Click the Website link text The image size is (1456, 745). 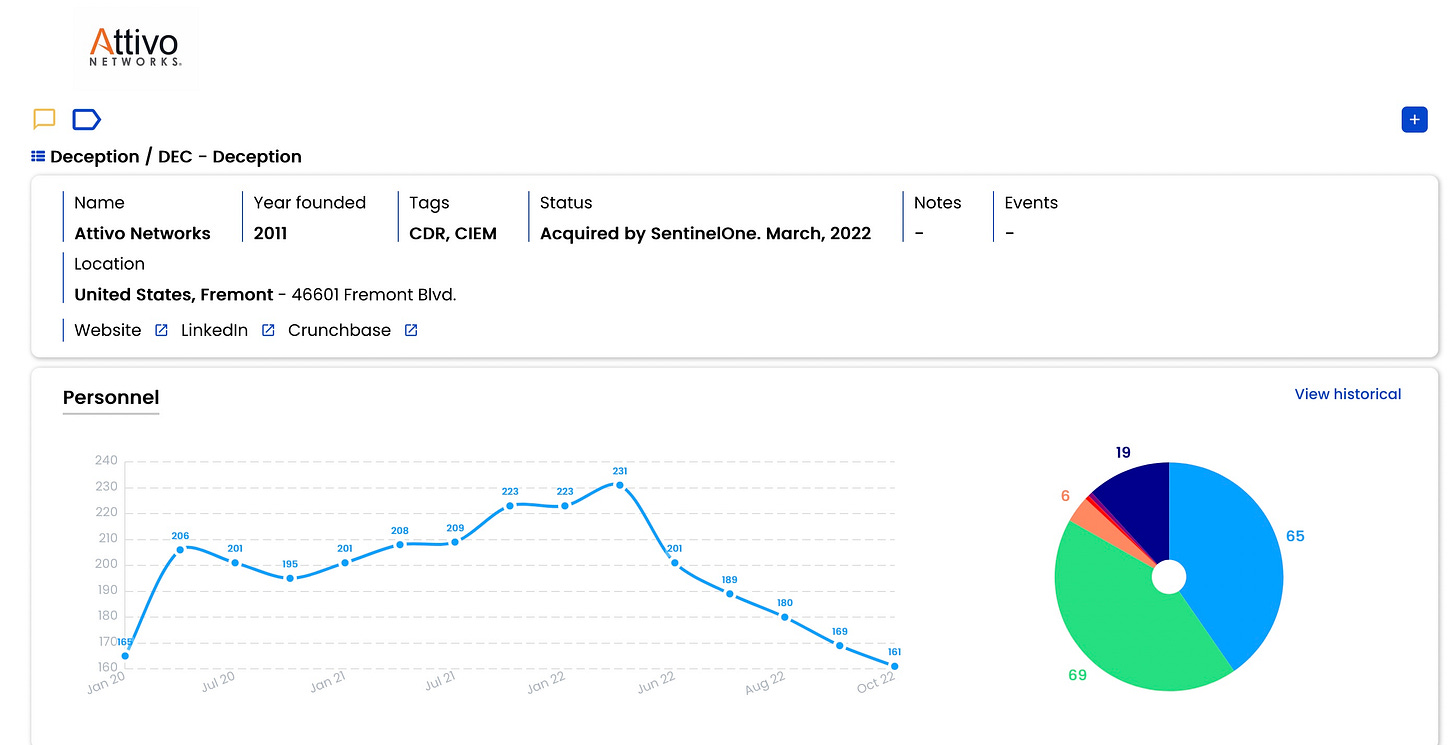tap(108, 330)
